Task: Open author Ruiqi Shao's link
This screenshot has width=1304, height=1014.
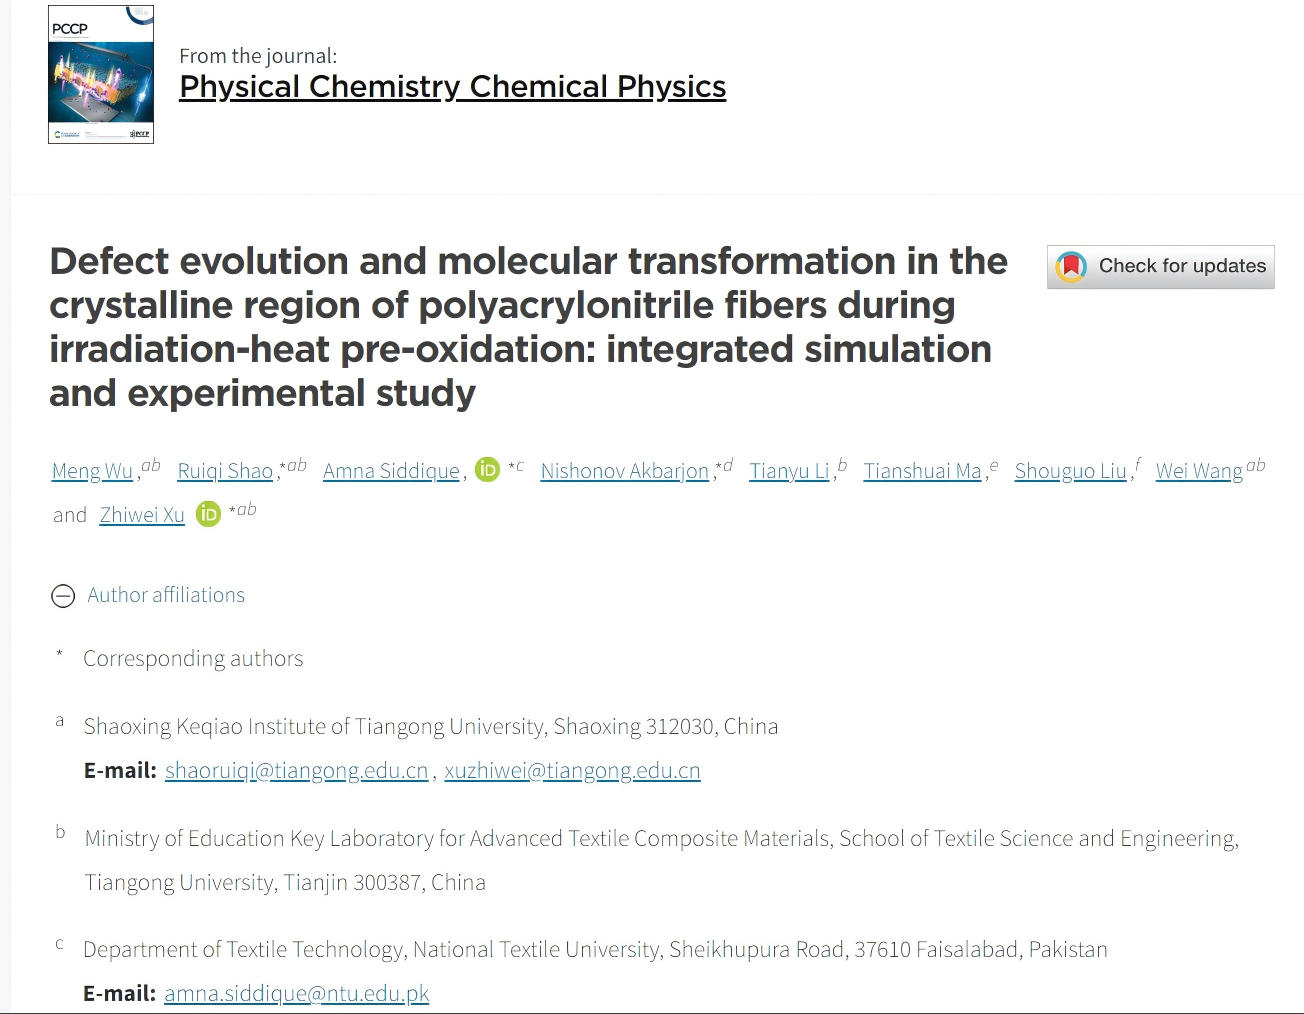Action: point(225,471)
